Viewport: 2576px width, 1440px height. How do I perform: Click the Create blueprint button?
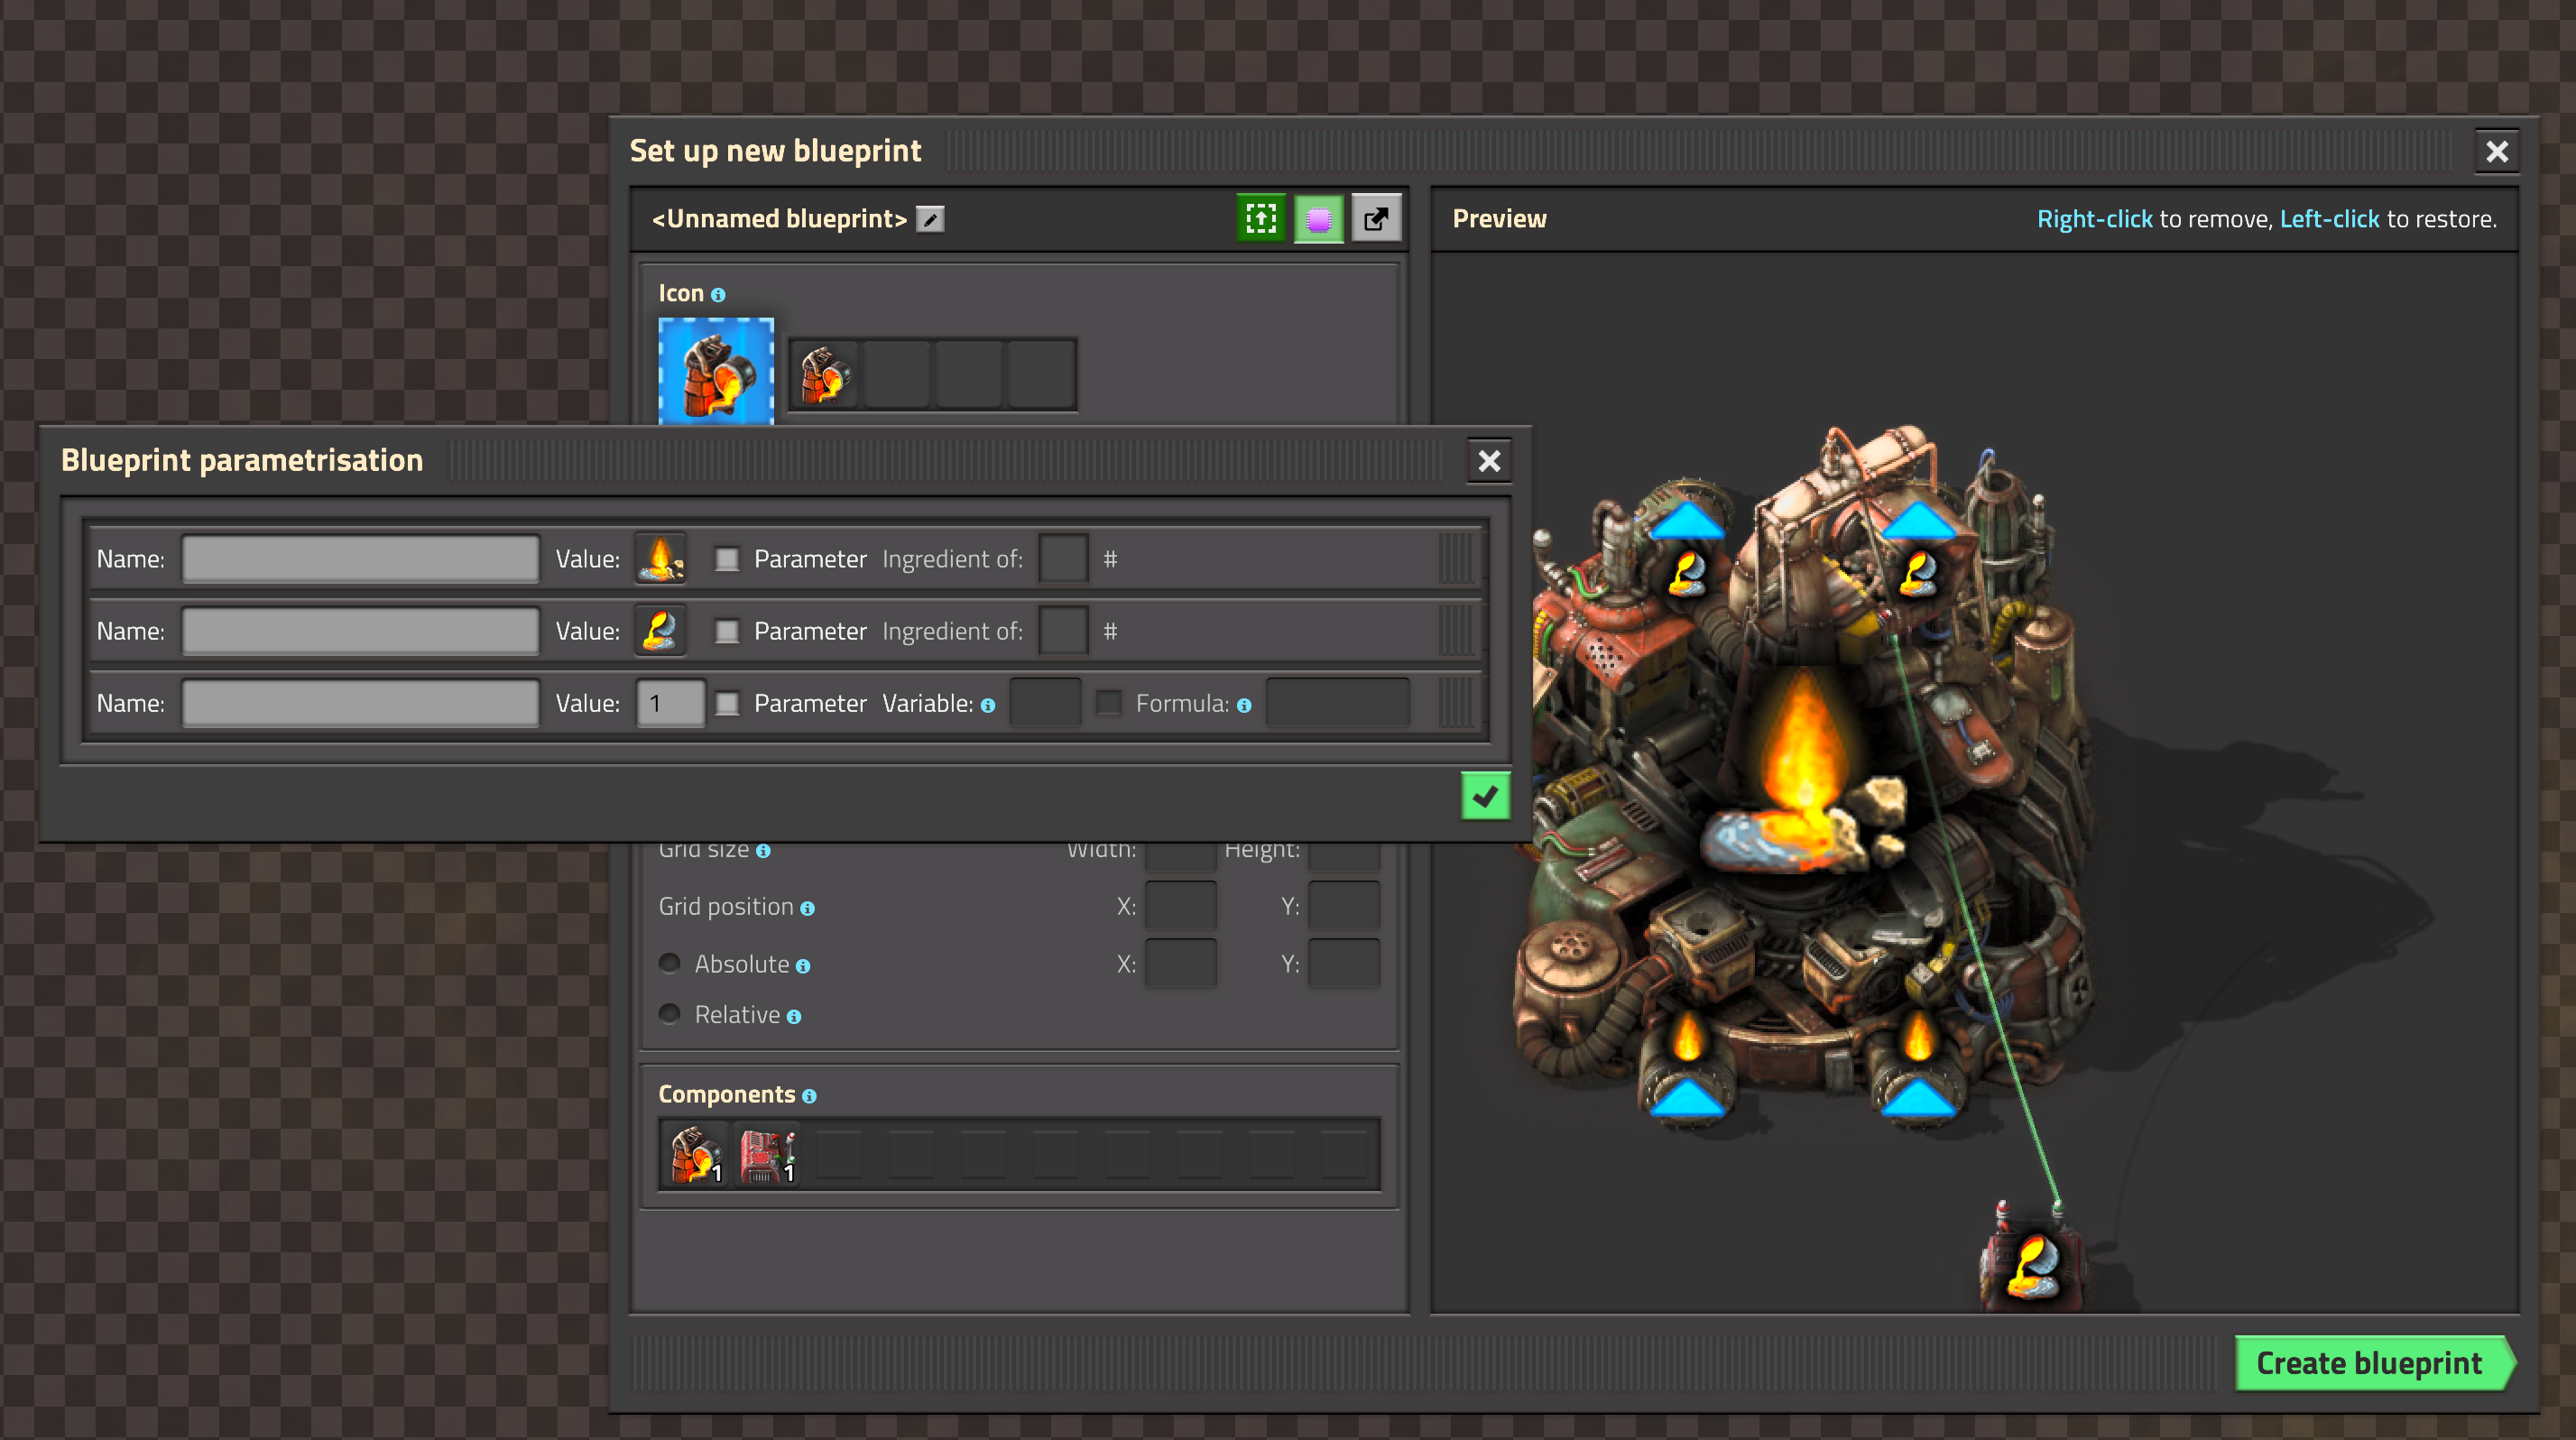(2370, 1363)
